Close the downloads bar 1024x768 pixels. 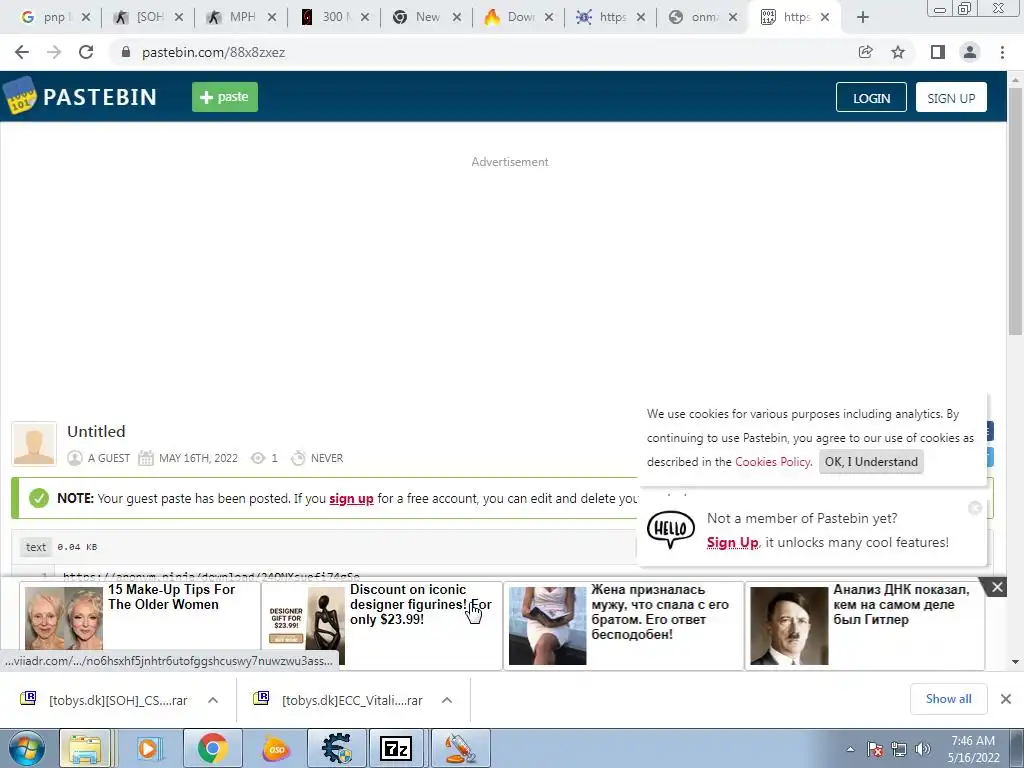[x=1006, y=699]
